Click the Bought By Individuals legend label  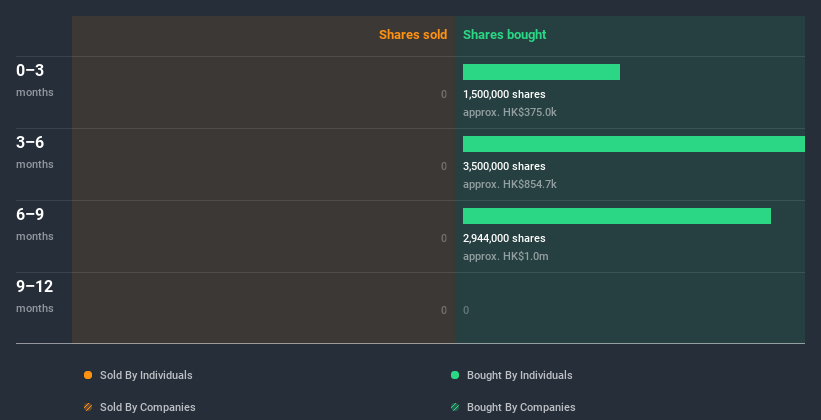(x=519, y=375)
